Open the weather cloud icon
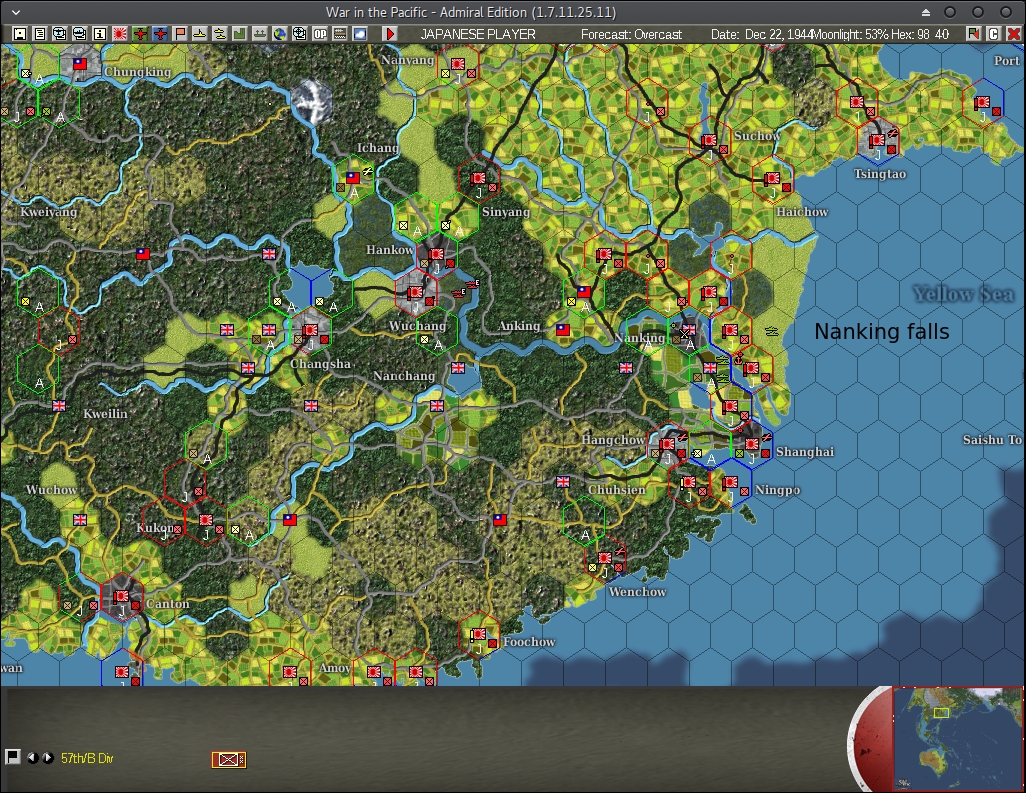 pos(360,33)
